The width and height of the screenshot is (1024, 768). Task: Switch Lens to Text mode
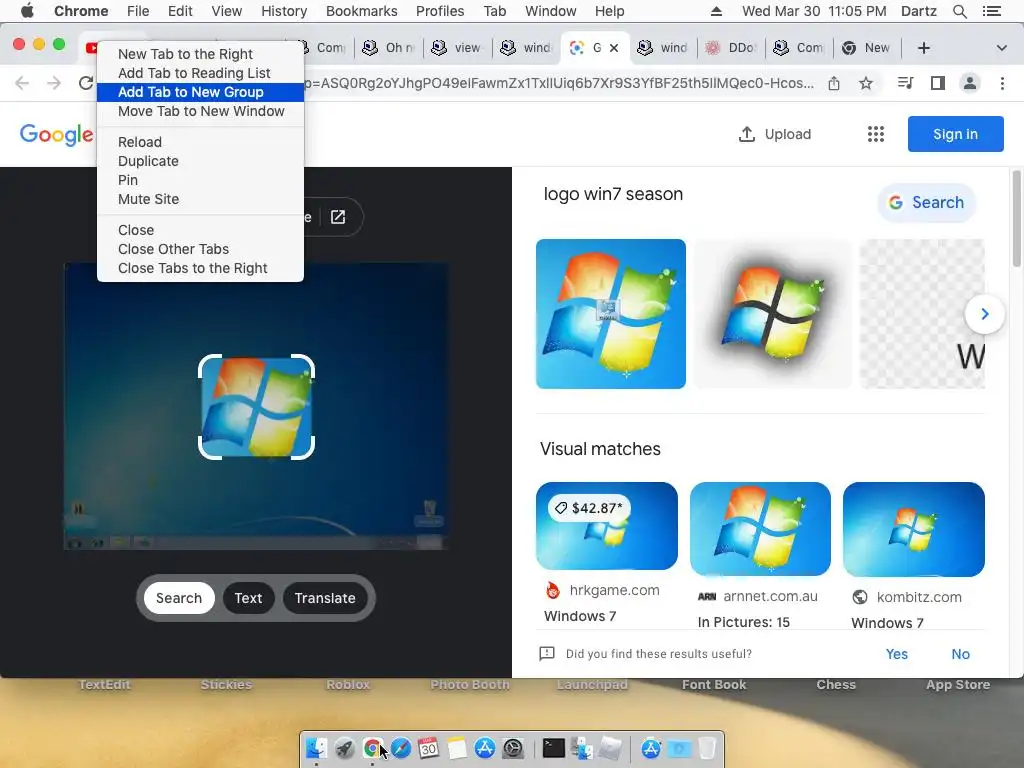(x=248, y=598)
